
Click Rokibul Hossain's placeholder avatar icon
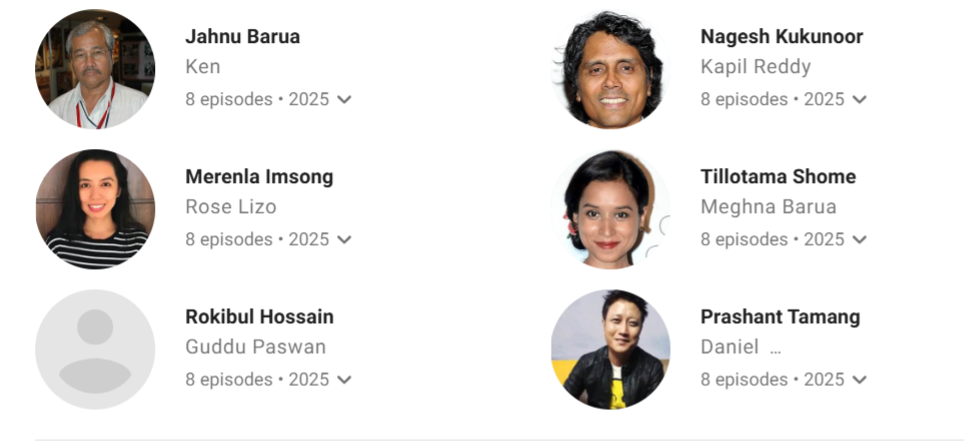tap(95, 349)
